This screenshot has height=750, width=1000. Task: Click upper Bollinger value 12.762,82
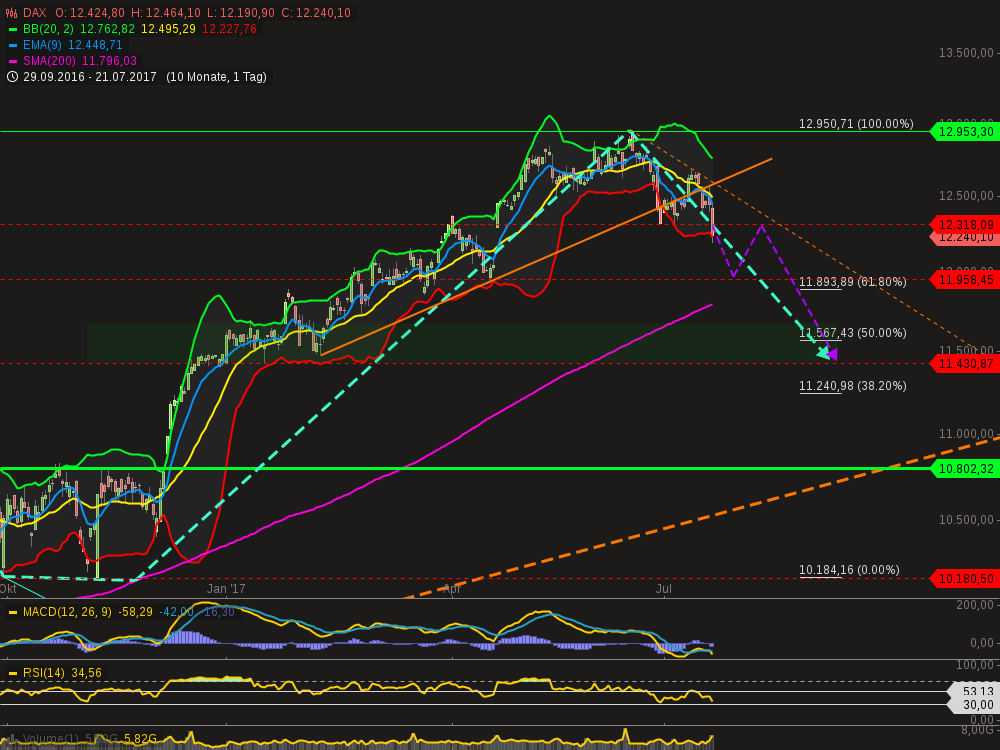click(x=107, y=29)
